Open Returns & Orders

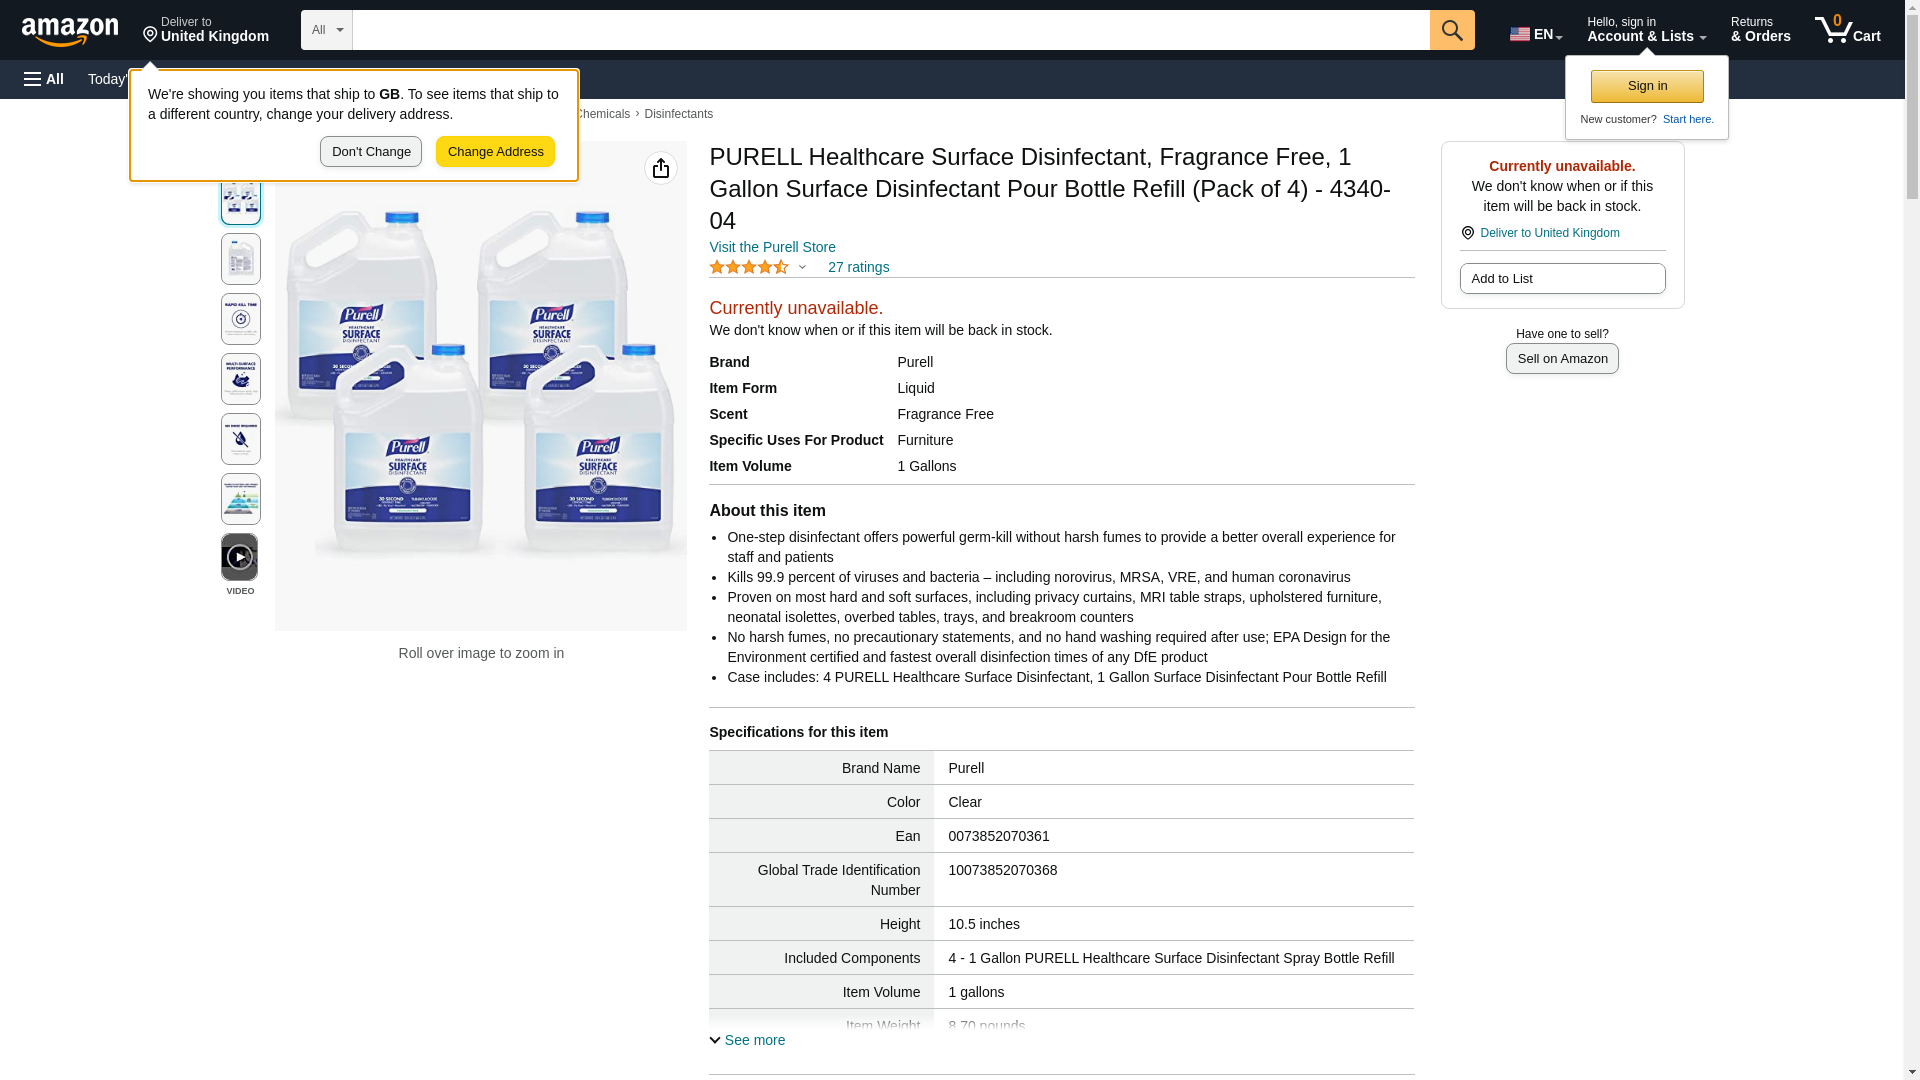click(1760, 30)
